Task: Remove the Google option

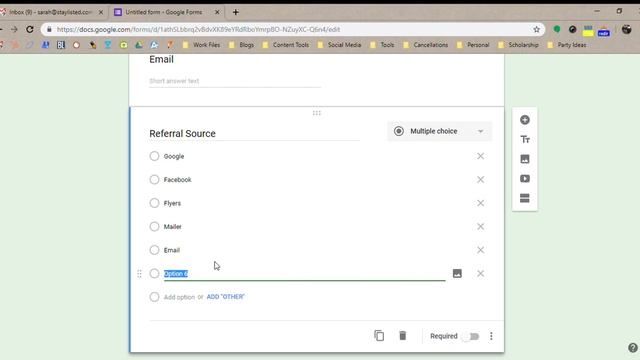Action: [480, 156]
